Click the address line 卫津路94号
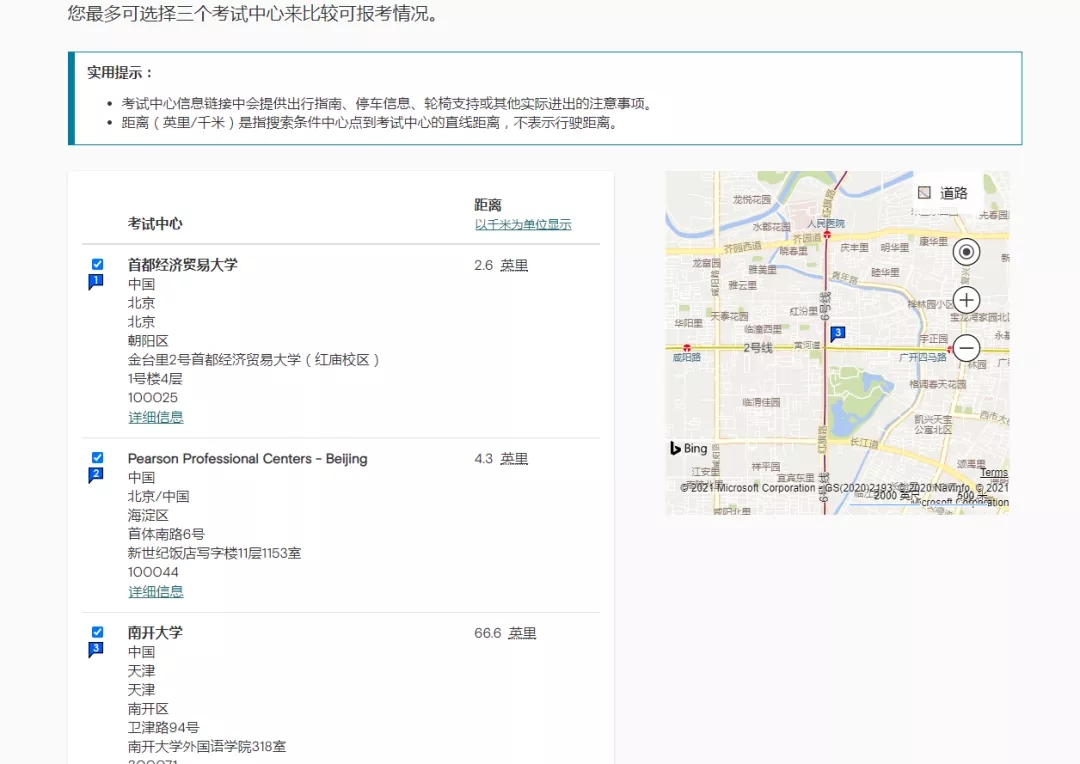1080x764 pixels. [x=163, y=727]
